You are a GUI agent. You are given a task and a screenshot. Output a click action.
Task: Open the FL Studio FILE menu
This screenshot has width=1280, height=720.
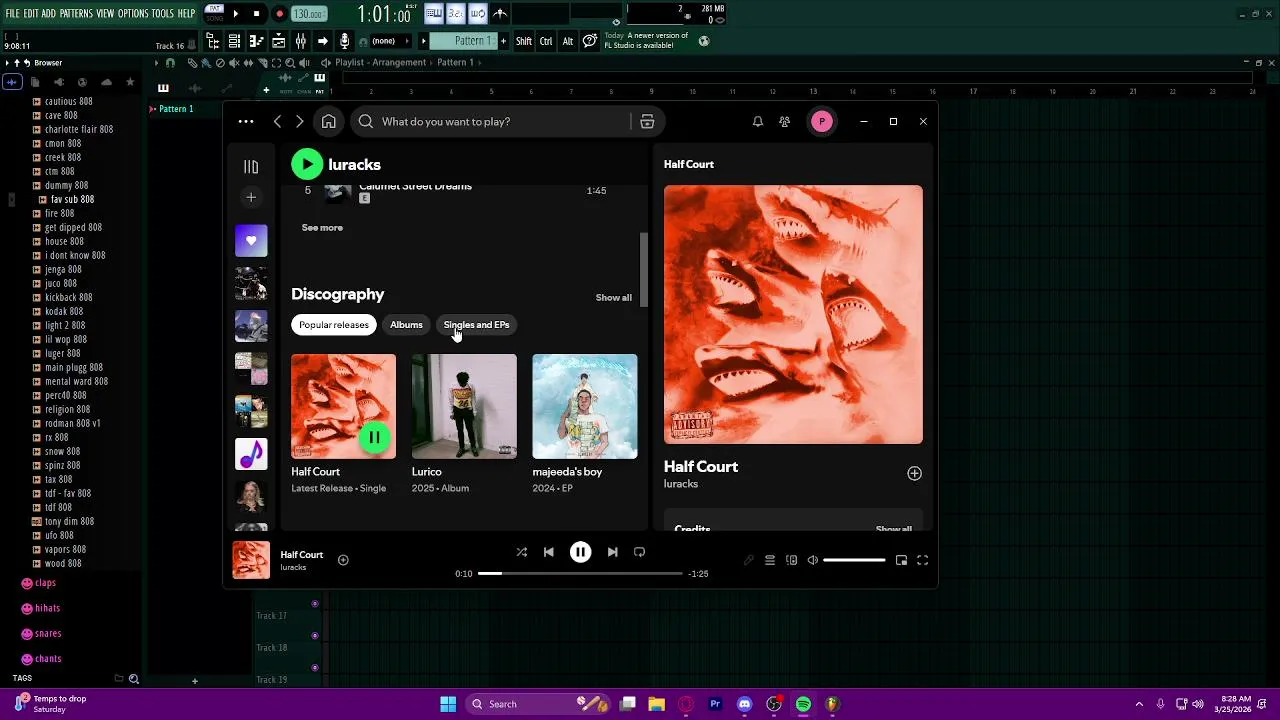coord(13,13)
